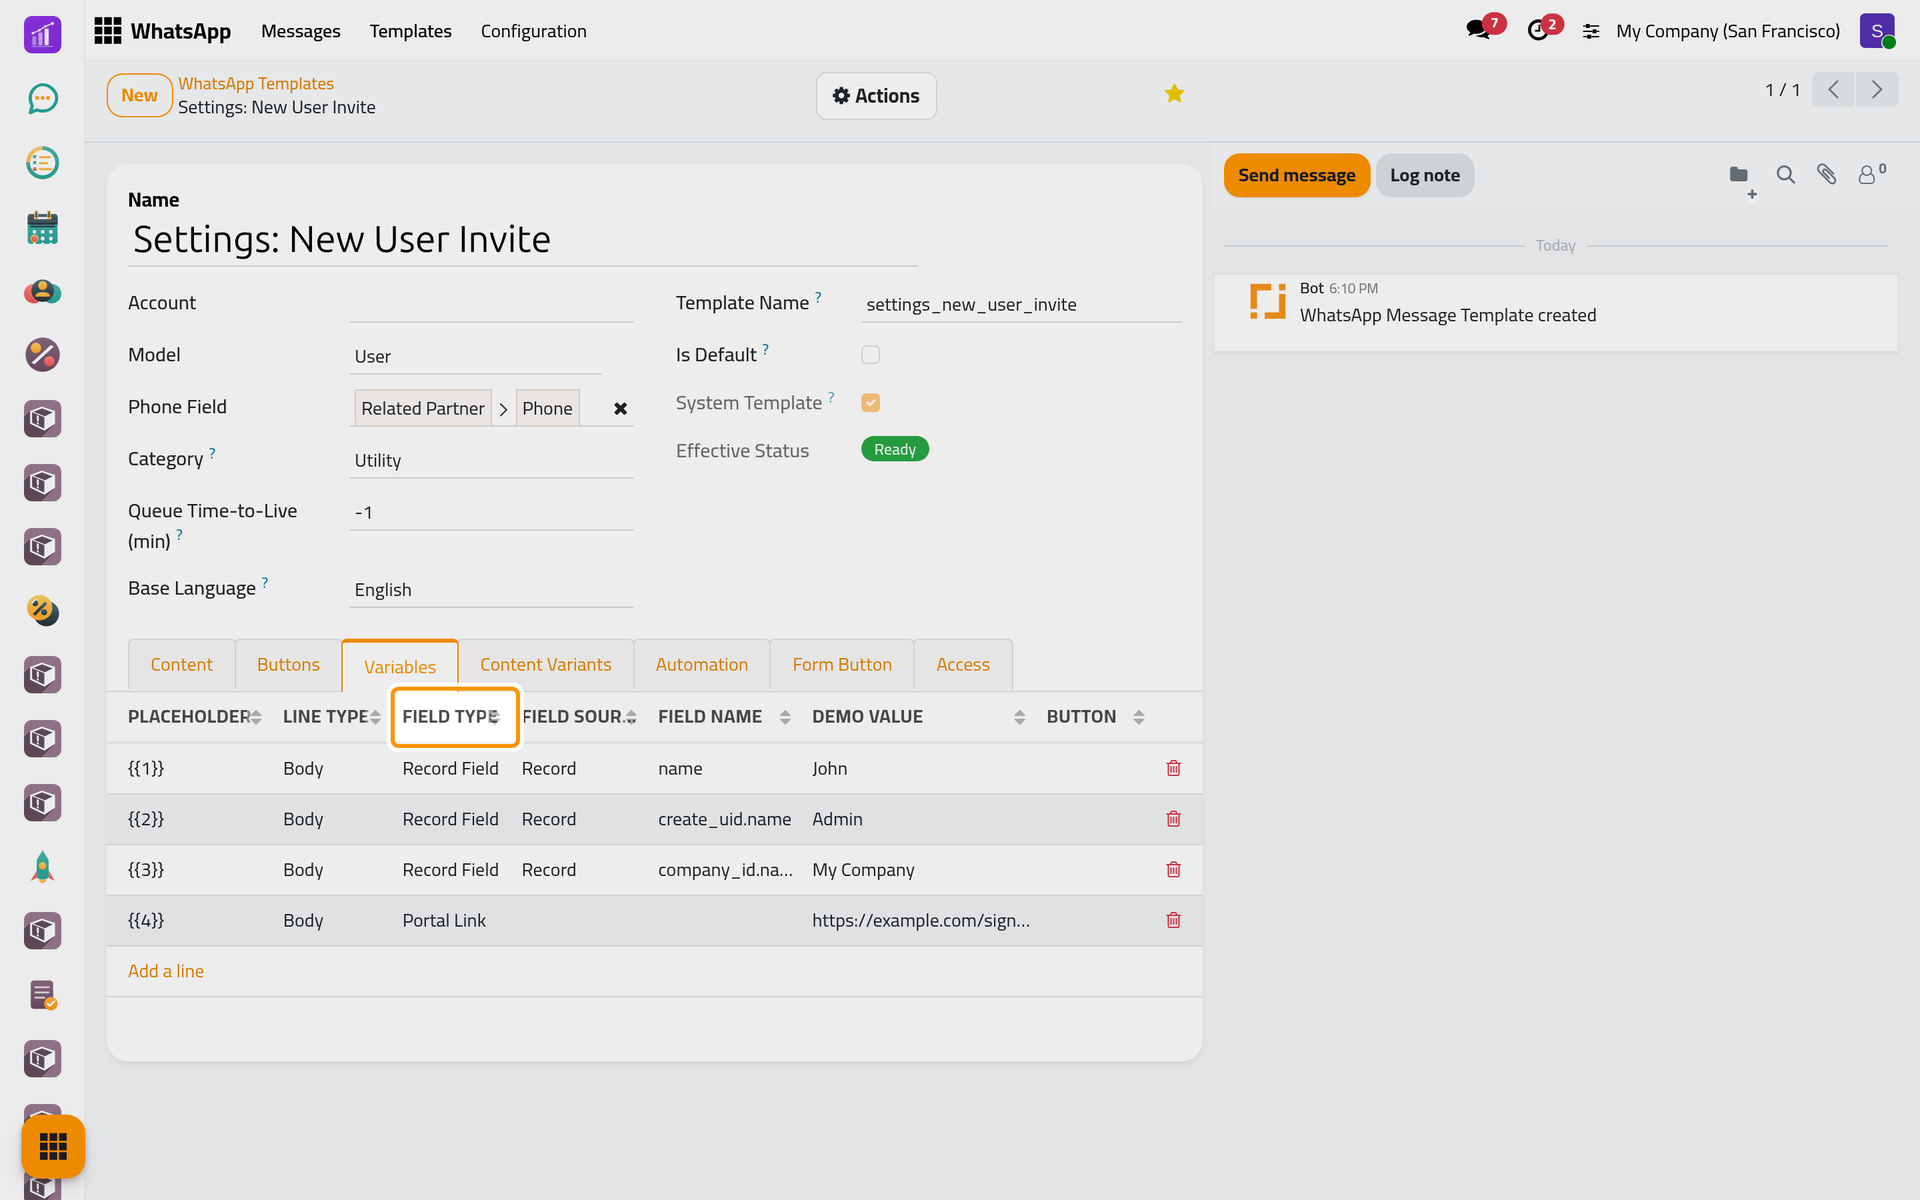Viewport: 1920px width, 1200px height.
Task: Open the Actions gear button
Action: (876, 96)
